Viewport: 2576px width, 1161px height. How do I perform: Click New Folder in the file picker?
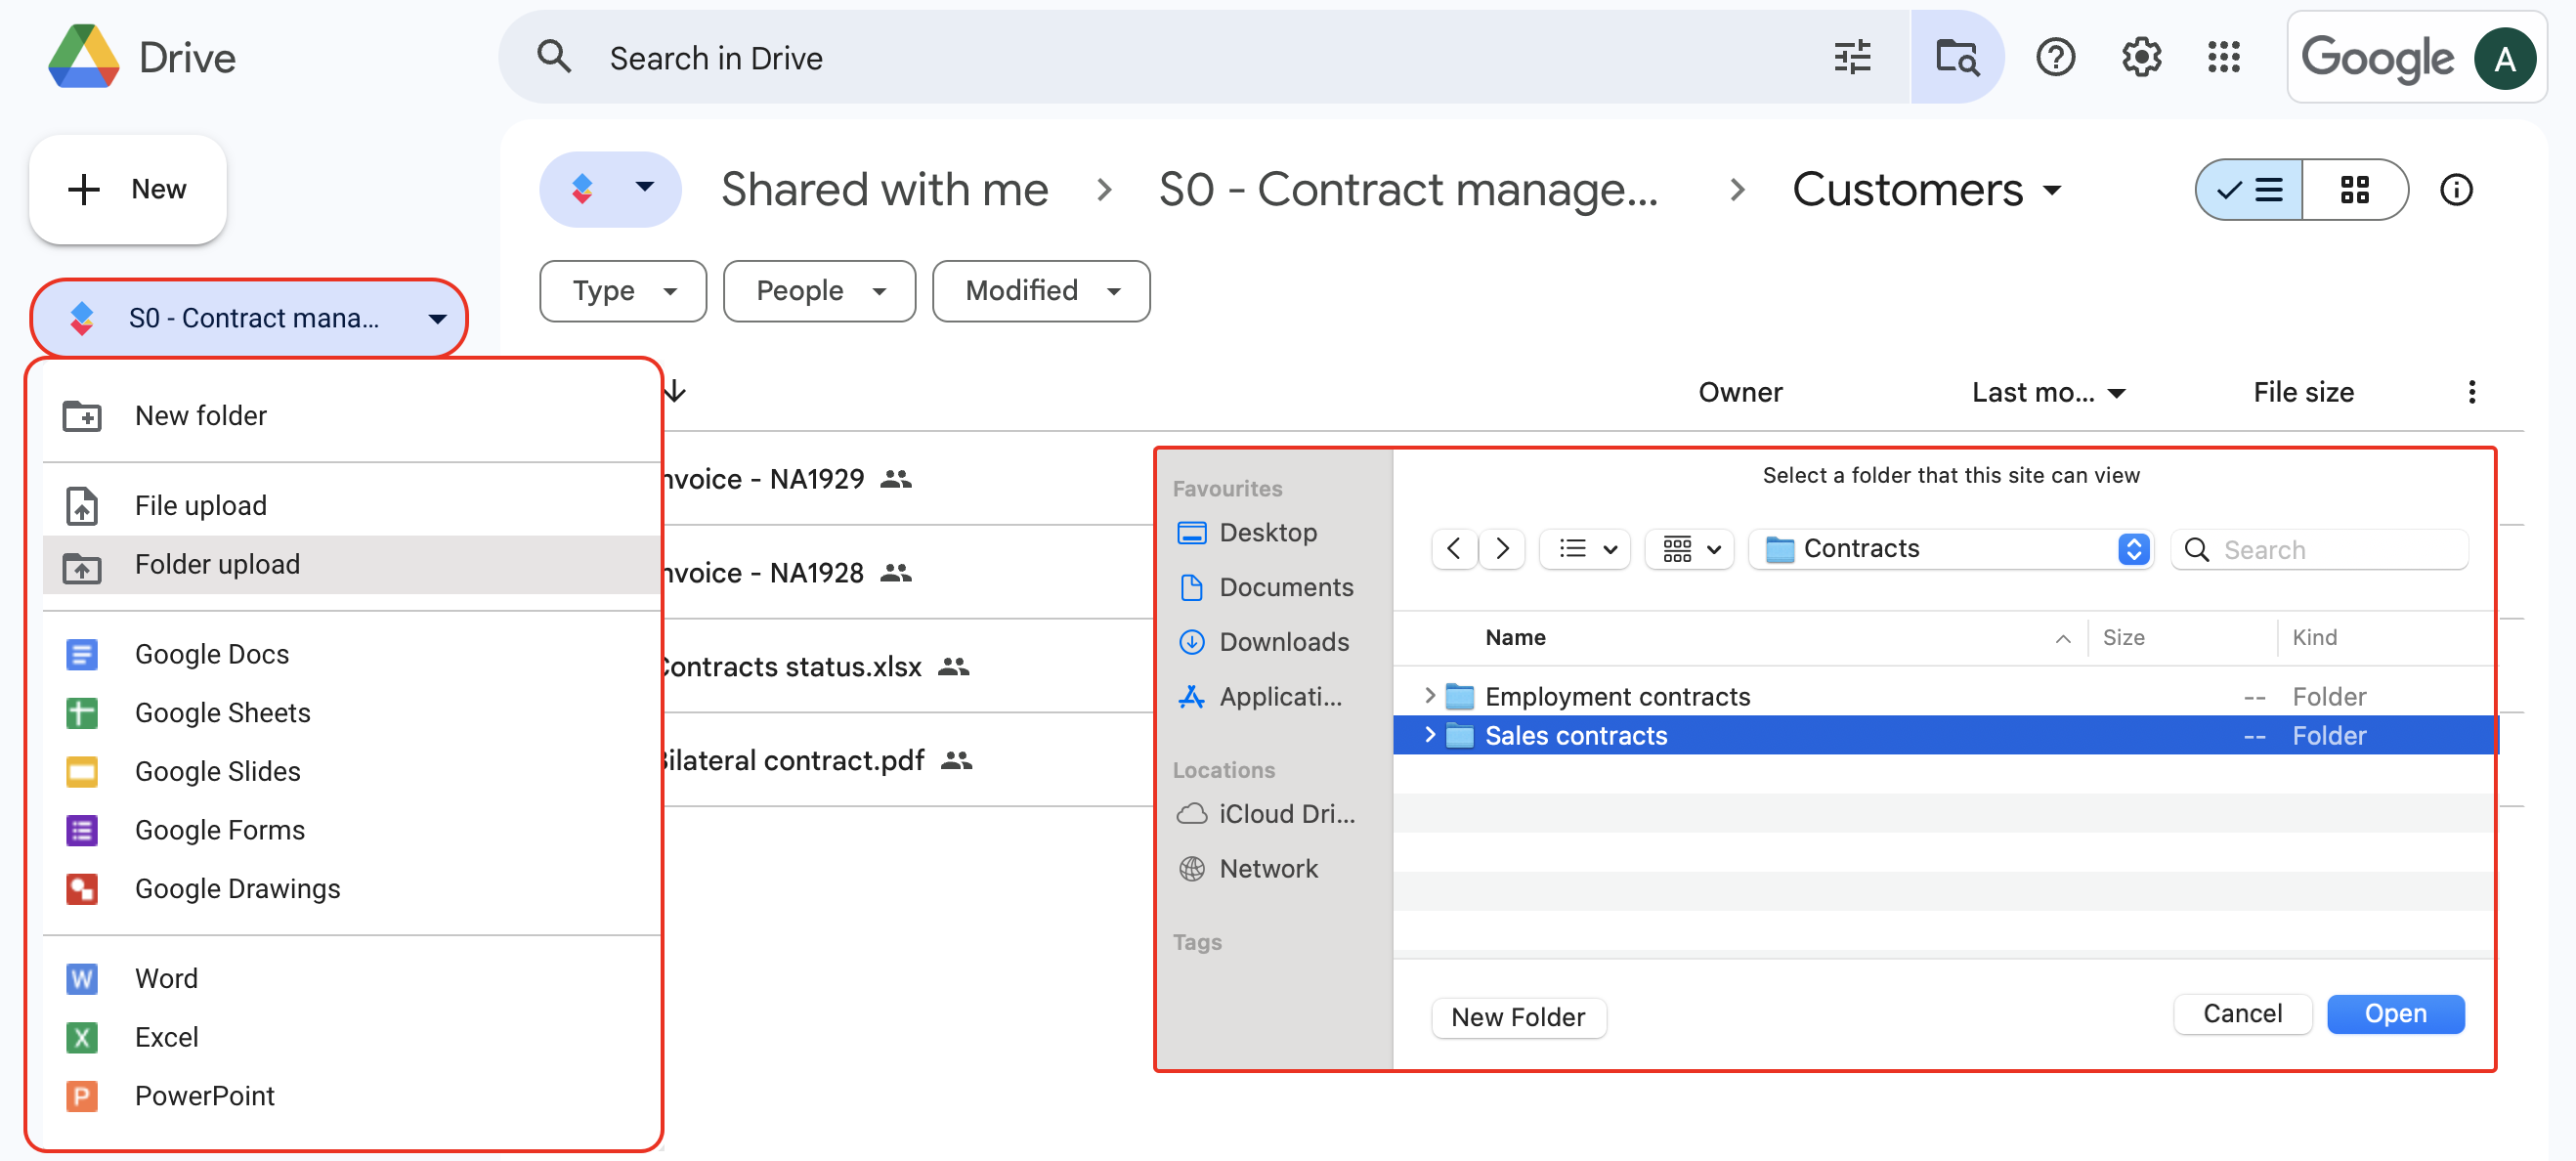pyautogui.click(x=1518, y=1017)
